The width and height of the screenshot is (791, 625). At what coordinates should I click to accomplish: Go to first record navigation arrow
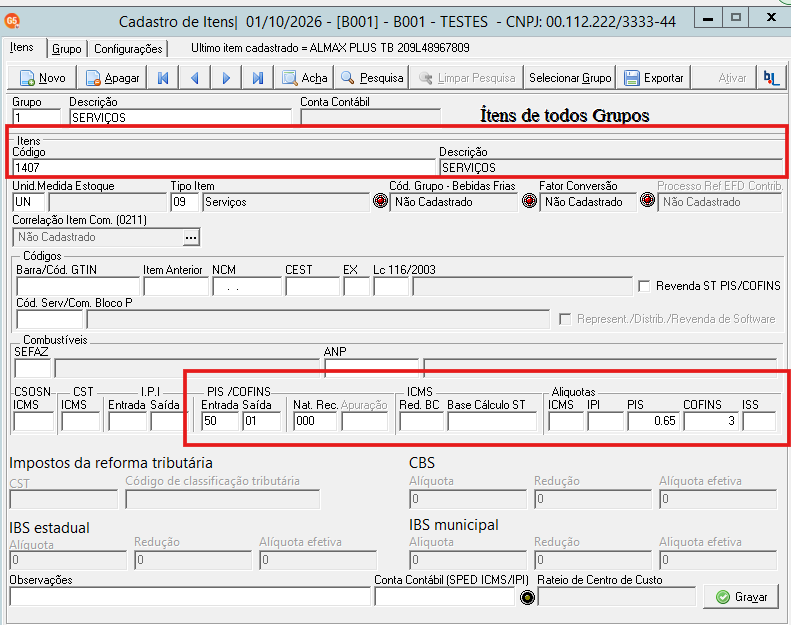(x=162, y=78)
